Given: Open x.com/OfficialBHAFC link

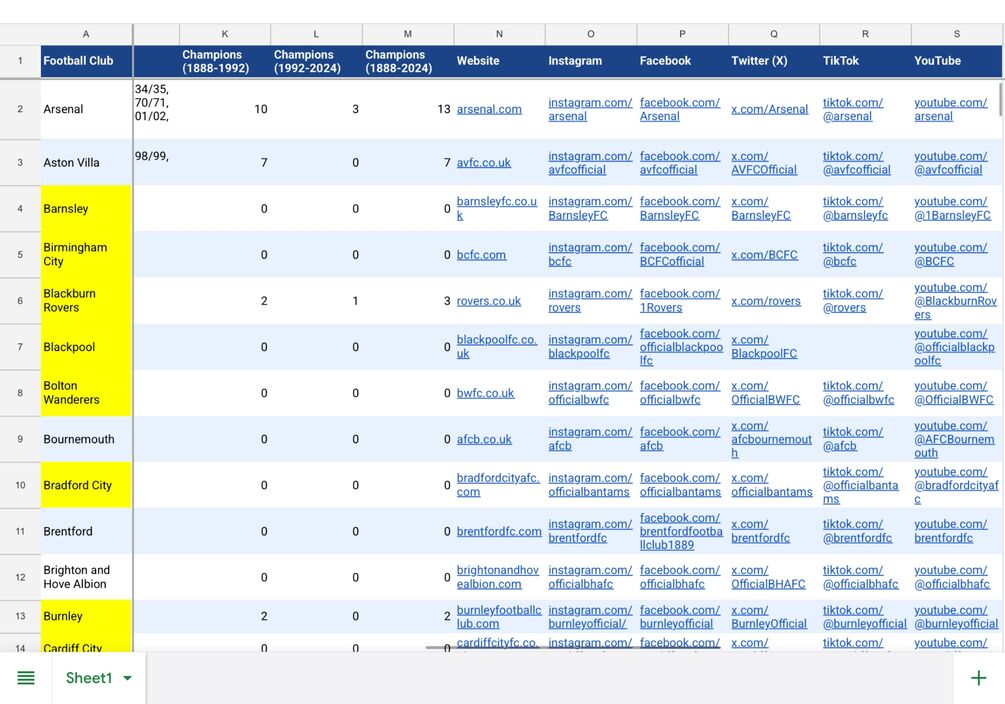Looking at the screenshot, I should [x=768, y=577].
